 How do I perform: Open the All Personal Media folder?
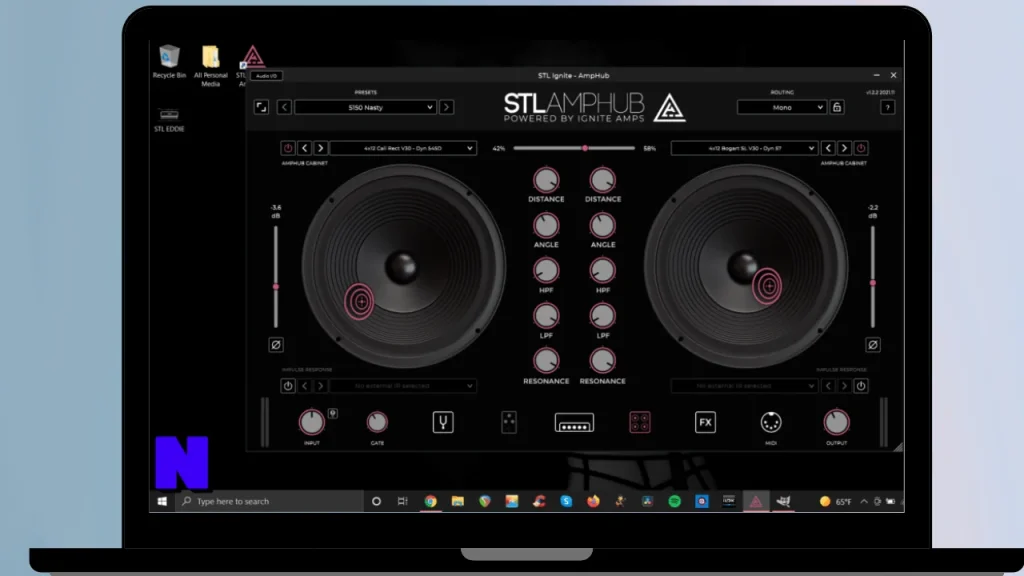[210, 66]
